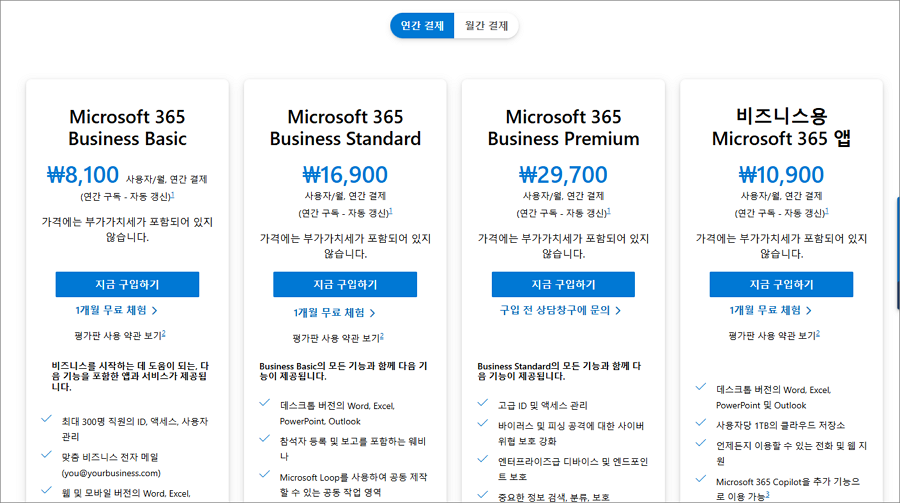Click the Microsoft 365 Business Standard heading
This screenshot has height=503, width=900.
[x=345, y=127]
